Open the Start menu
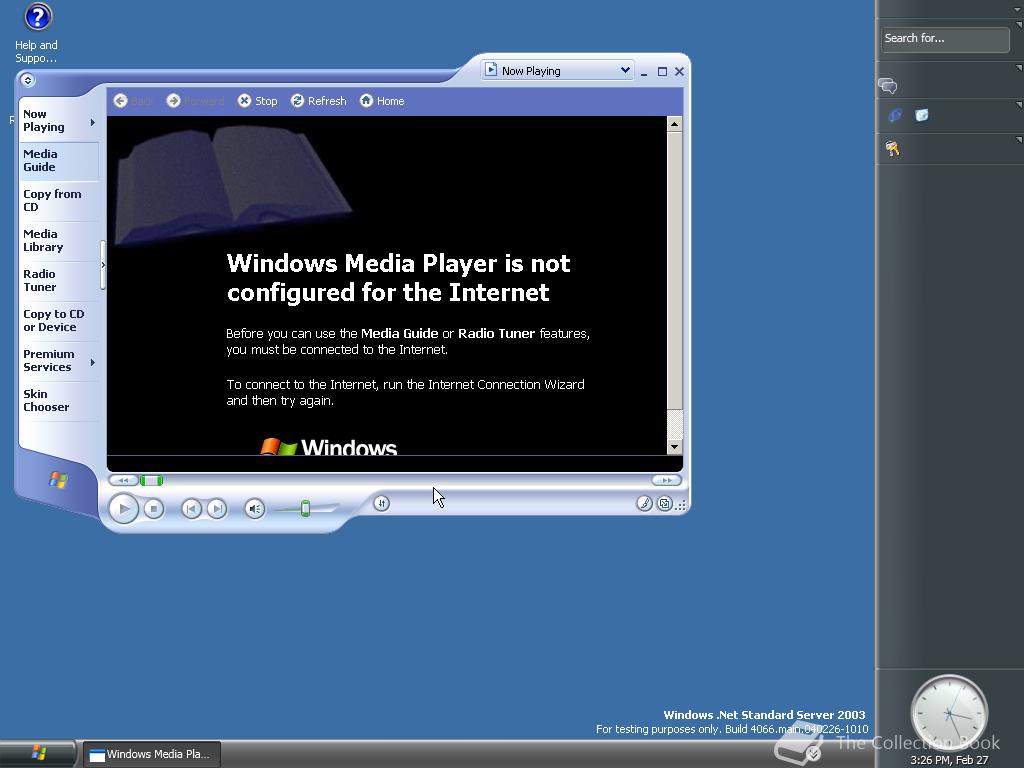 (x=38, y=754)
